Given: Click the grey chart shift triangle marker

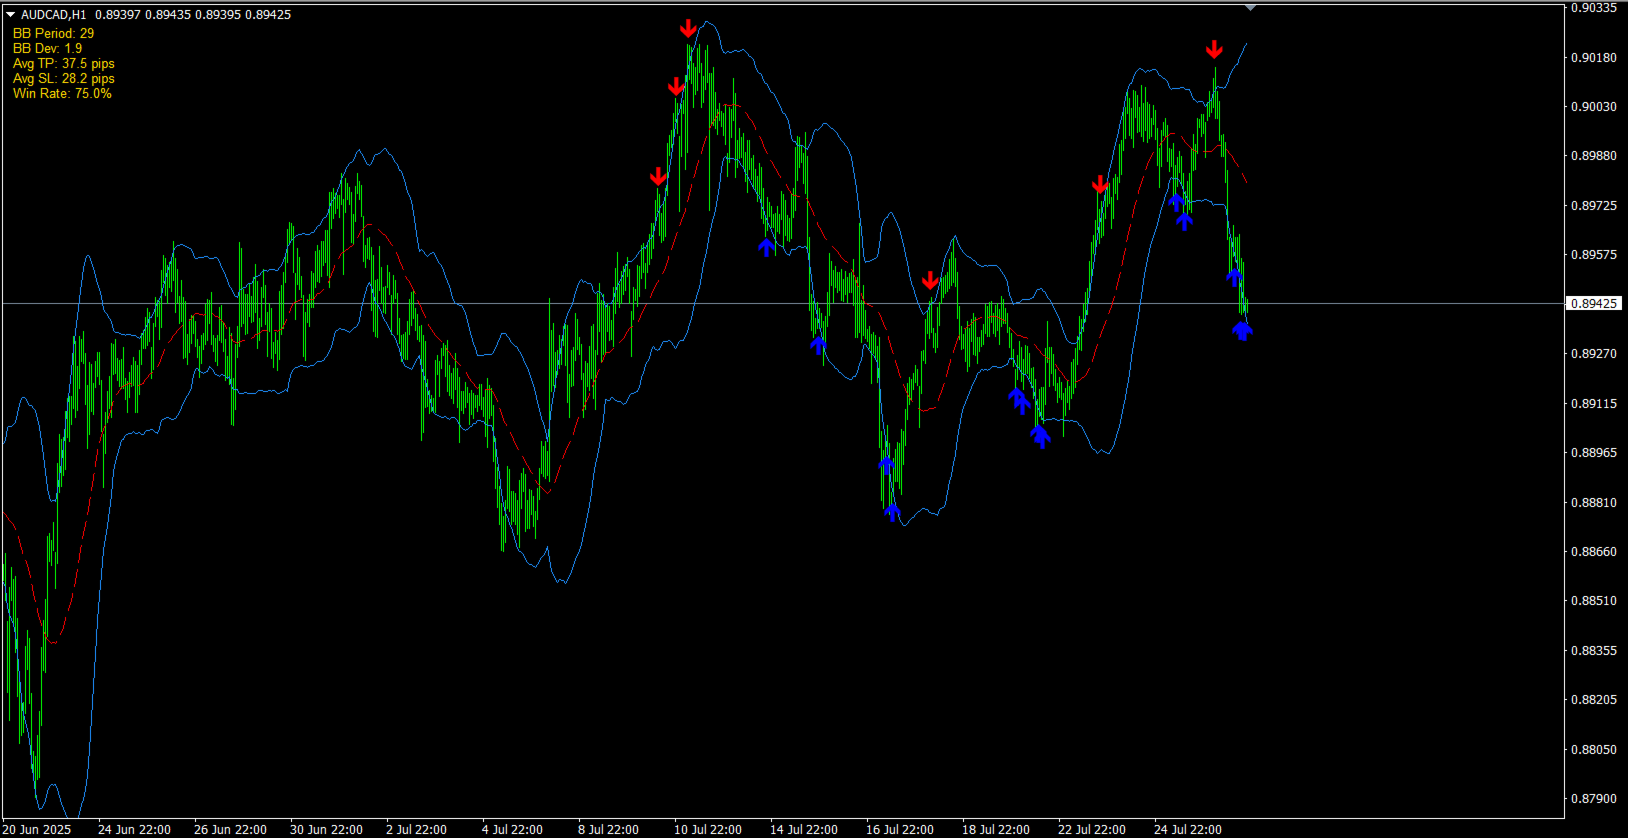Looking at the screenshot, I should [1250, 8].
